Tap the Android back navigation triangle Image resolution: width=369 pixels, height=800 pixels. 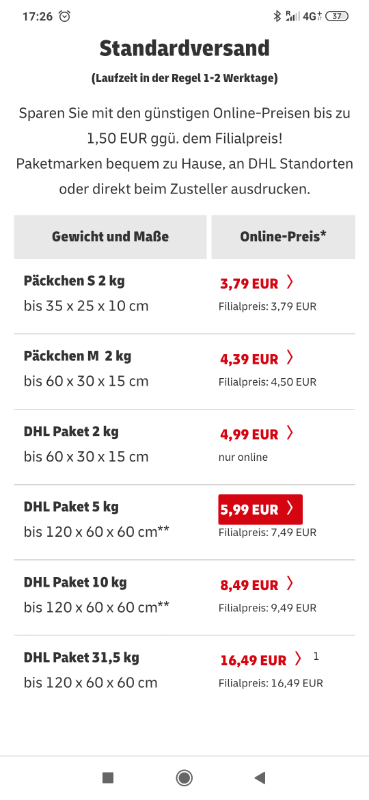[260, 778]
